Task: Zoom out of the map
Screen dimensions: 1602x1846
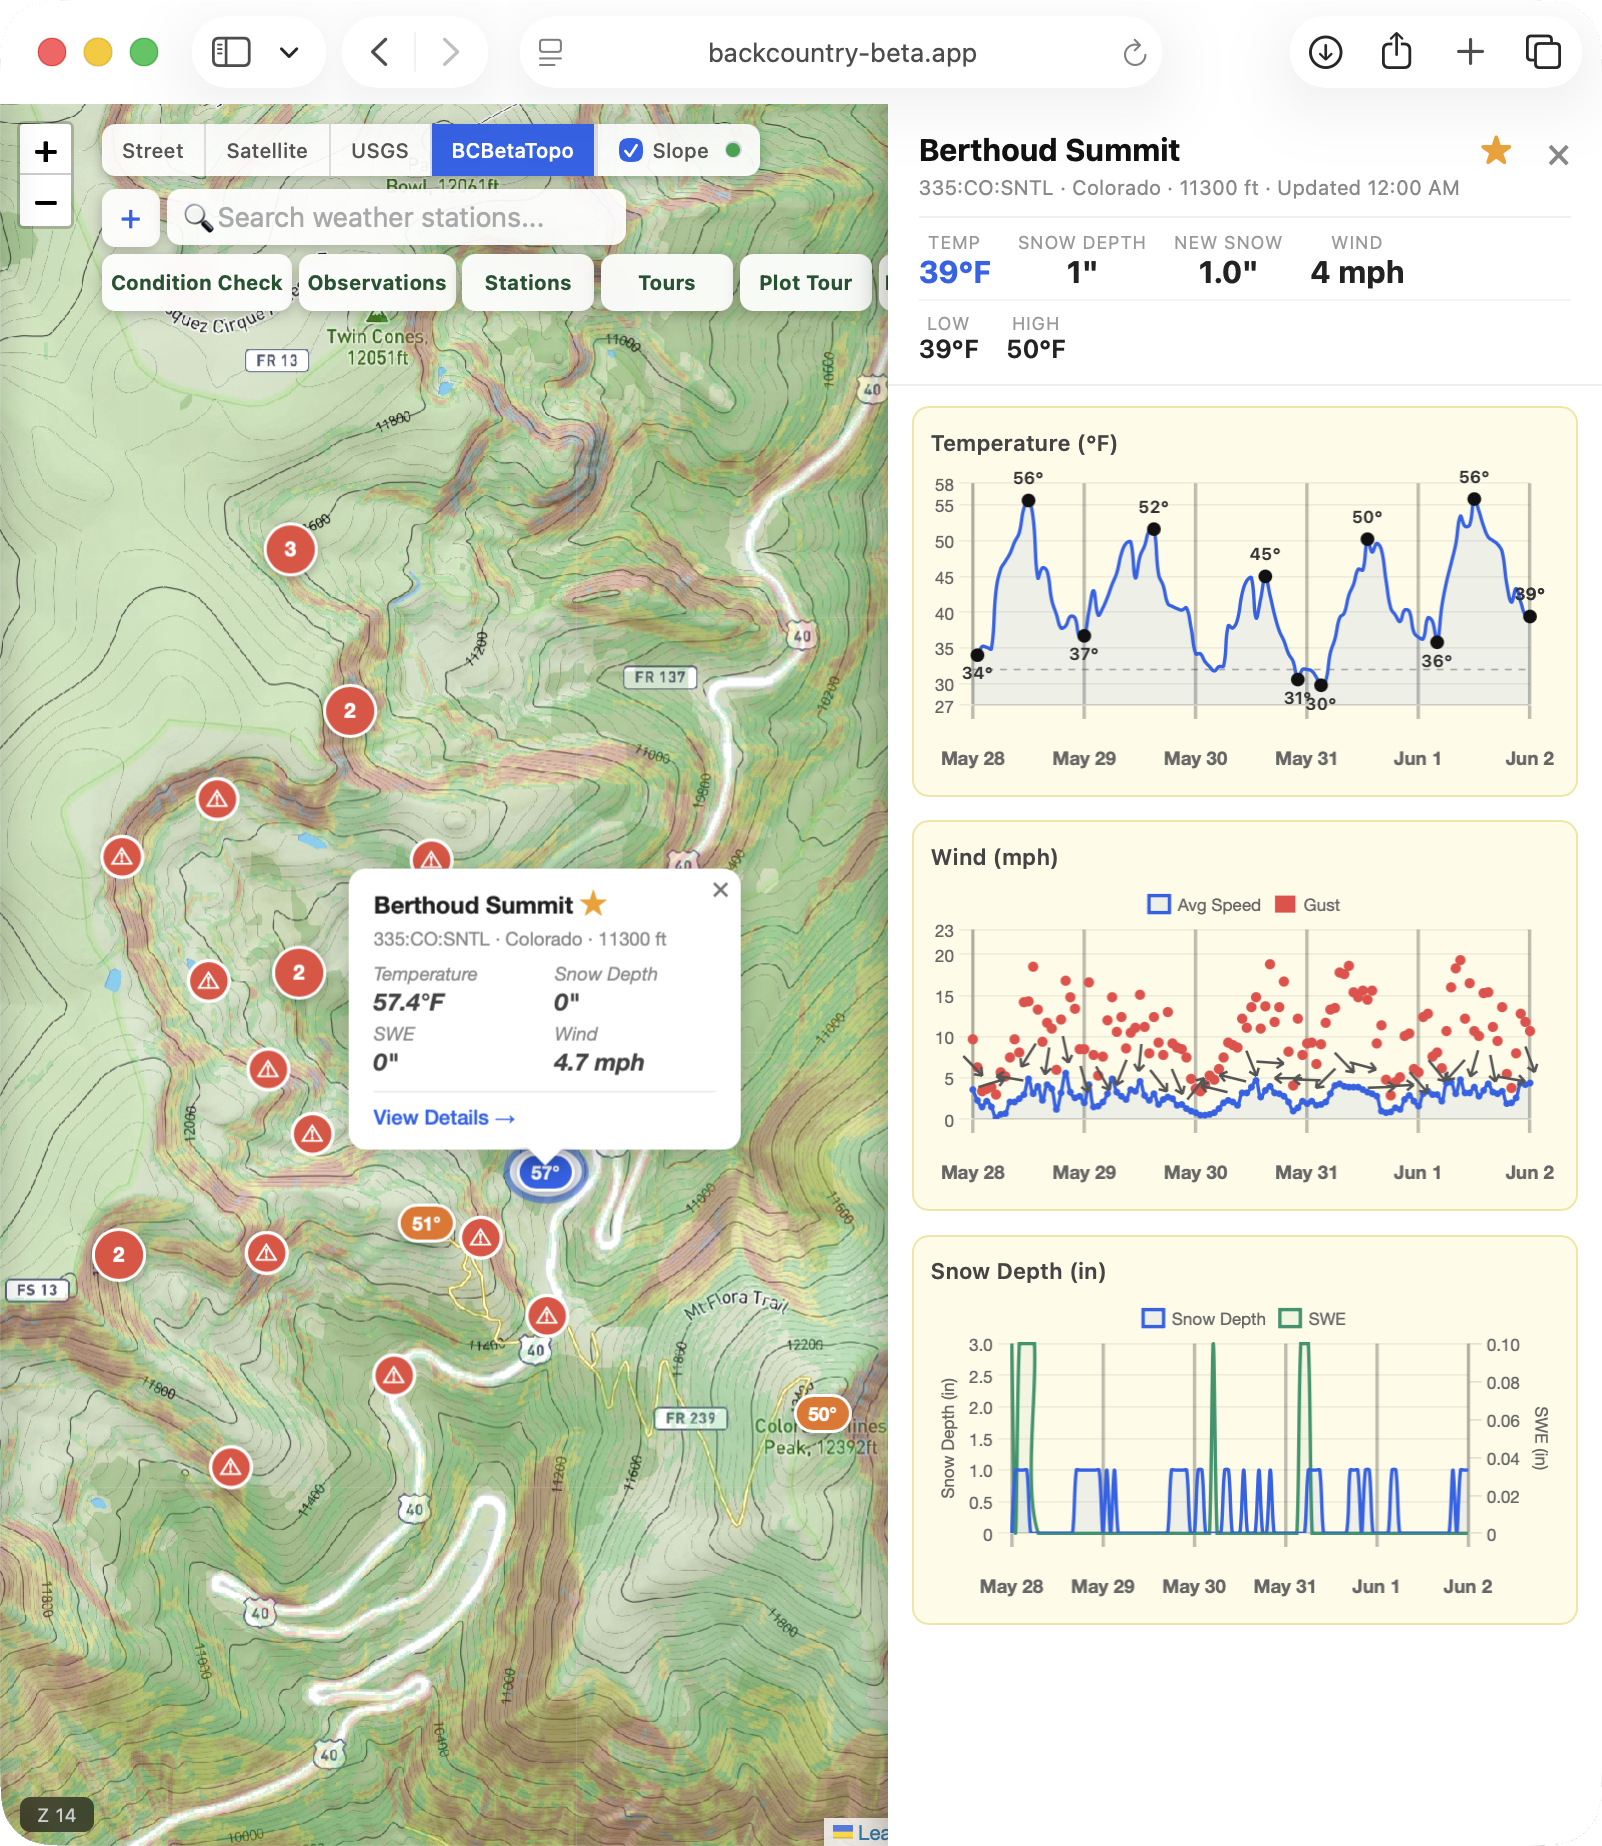Action: [x=46, y=202]
